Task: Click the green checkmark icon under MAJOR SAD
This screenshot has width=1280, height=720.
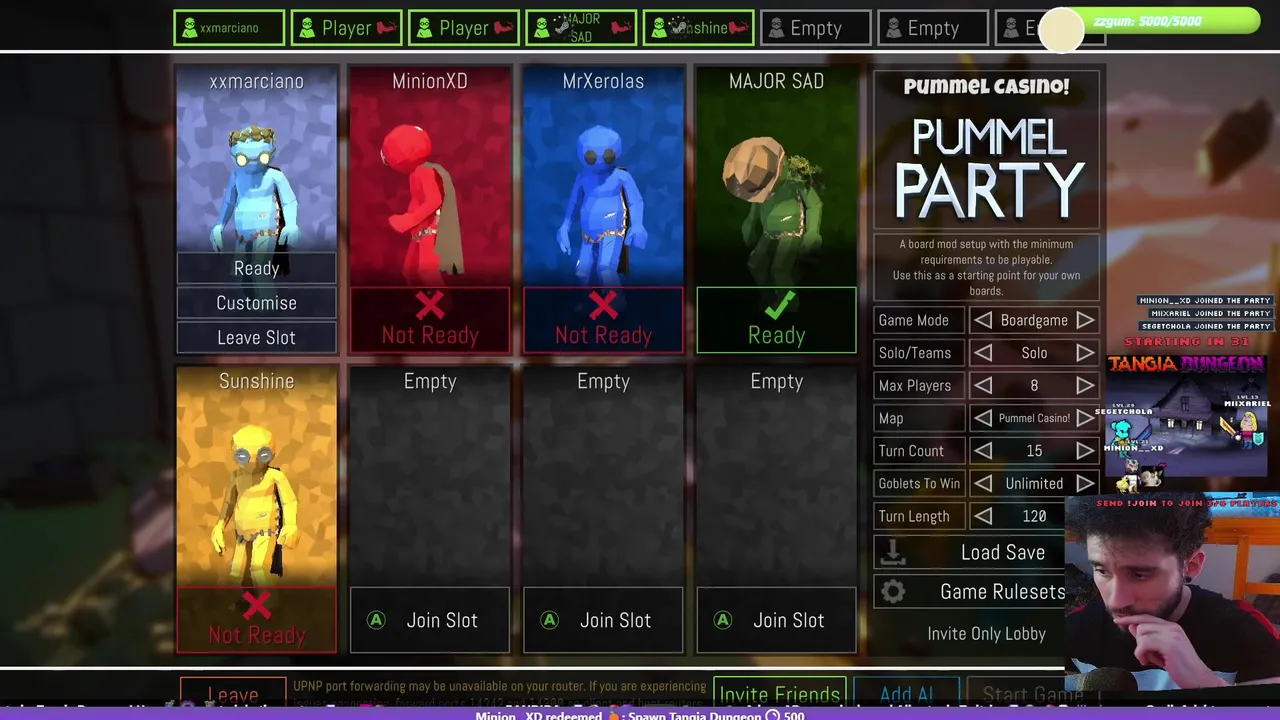Action: pos(778,304)
